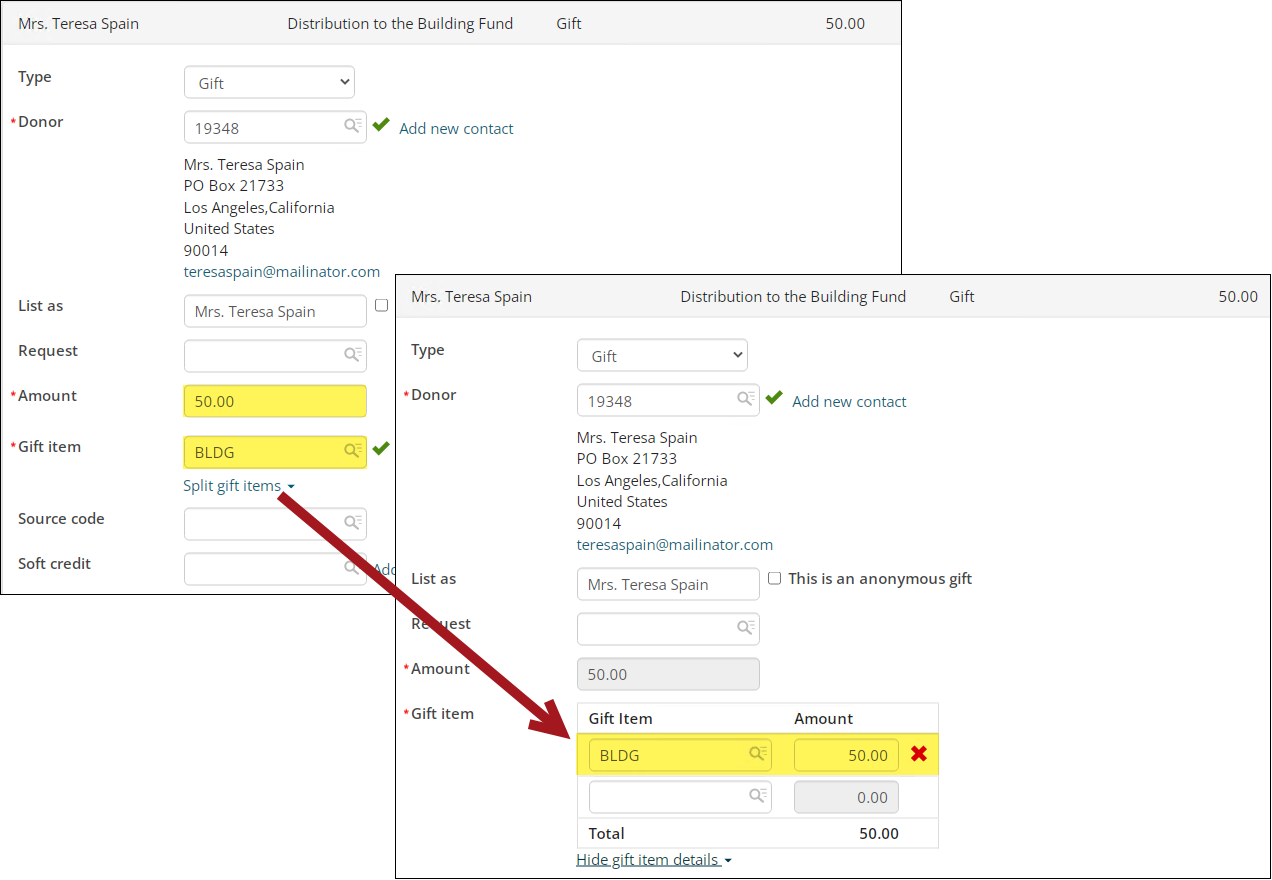
Task: Click Mrs. Teresa Spain header in front panel
Action: [471, 296]
